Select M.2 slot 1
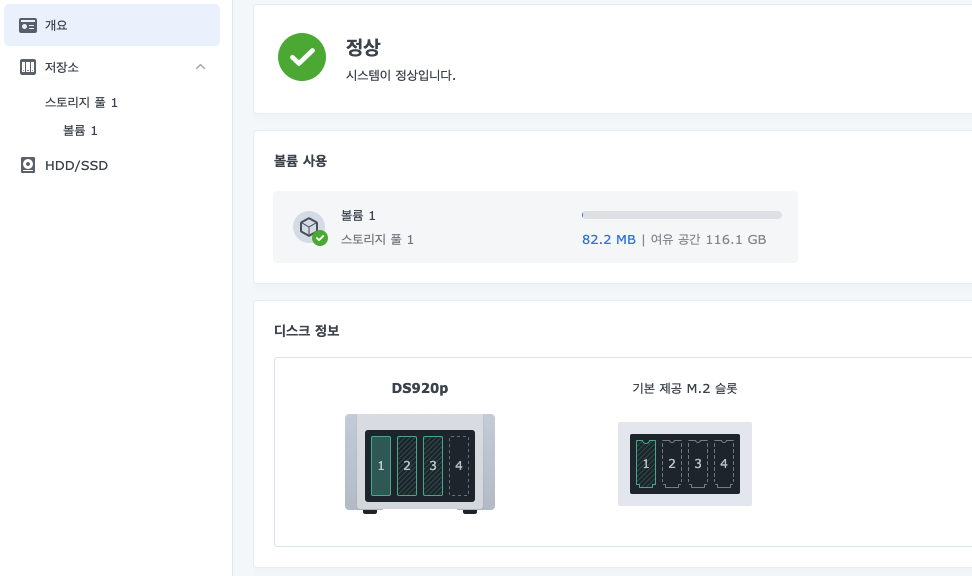Screen dimensions: 972x576 (646, 464)
